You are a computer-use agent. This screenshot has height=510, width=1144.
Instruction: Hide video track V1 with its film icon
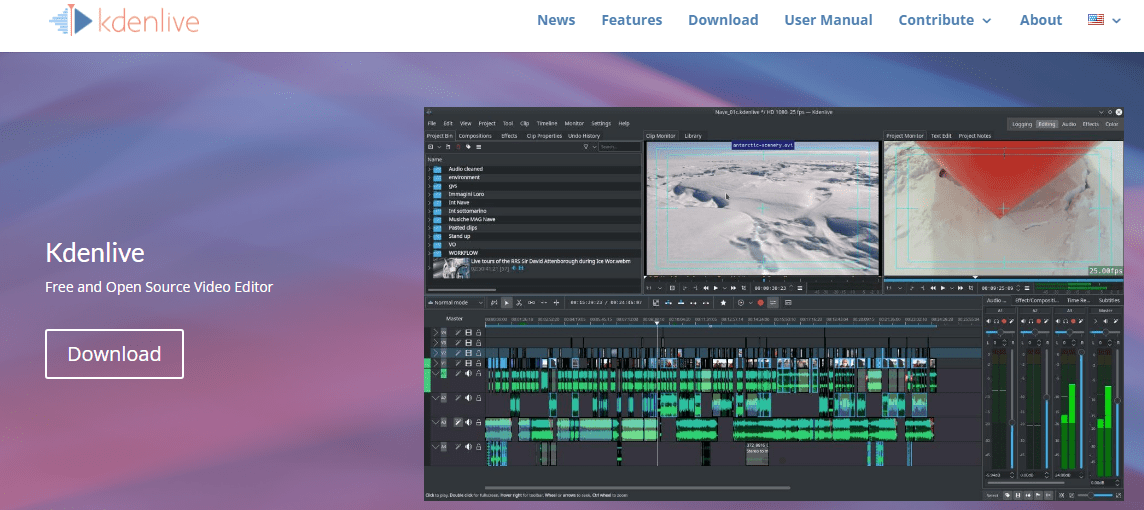pos(468,363)
